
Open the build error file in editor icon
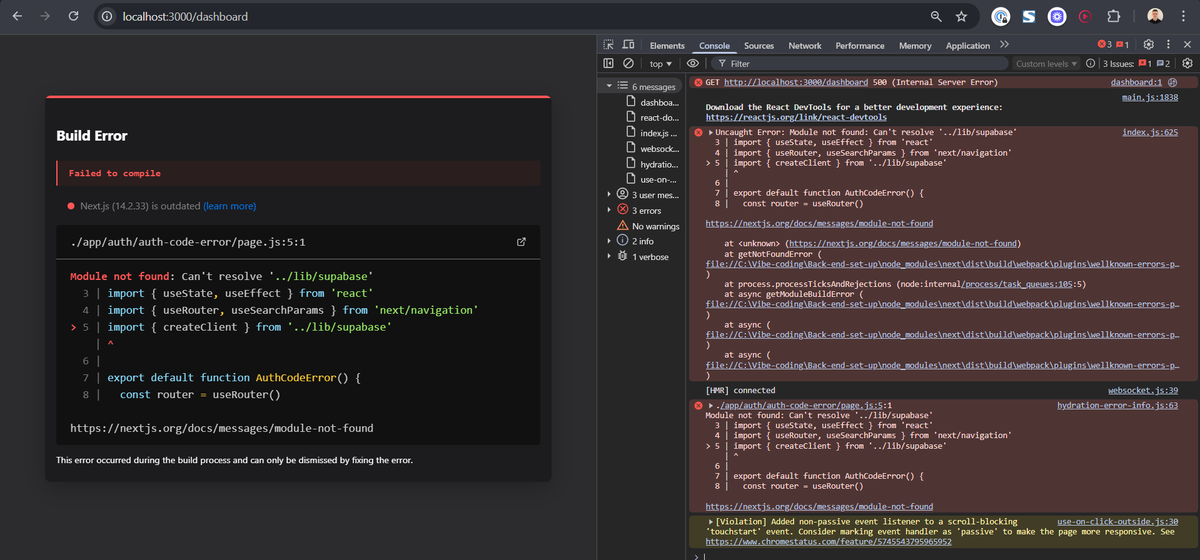coord(521,242)
